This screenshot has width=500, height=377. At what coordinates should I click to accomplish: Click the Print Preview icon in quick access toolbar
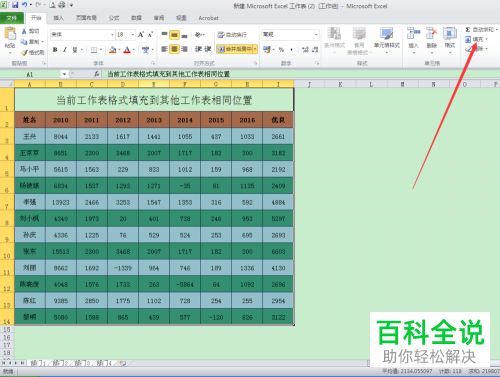pos(52,5)
